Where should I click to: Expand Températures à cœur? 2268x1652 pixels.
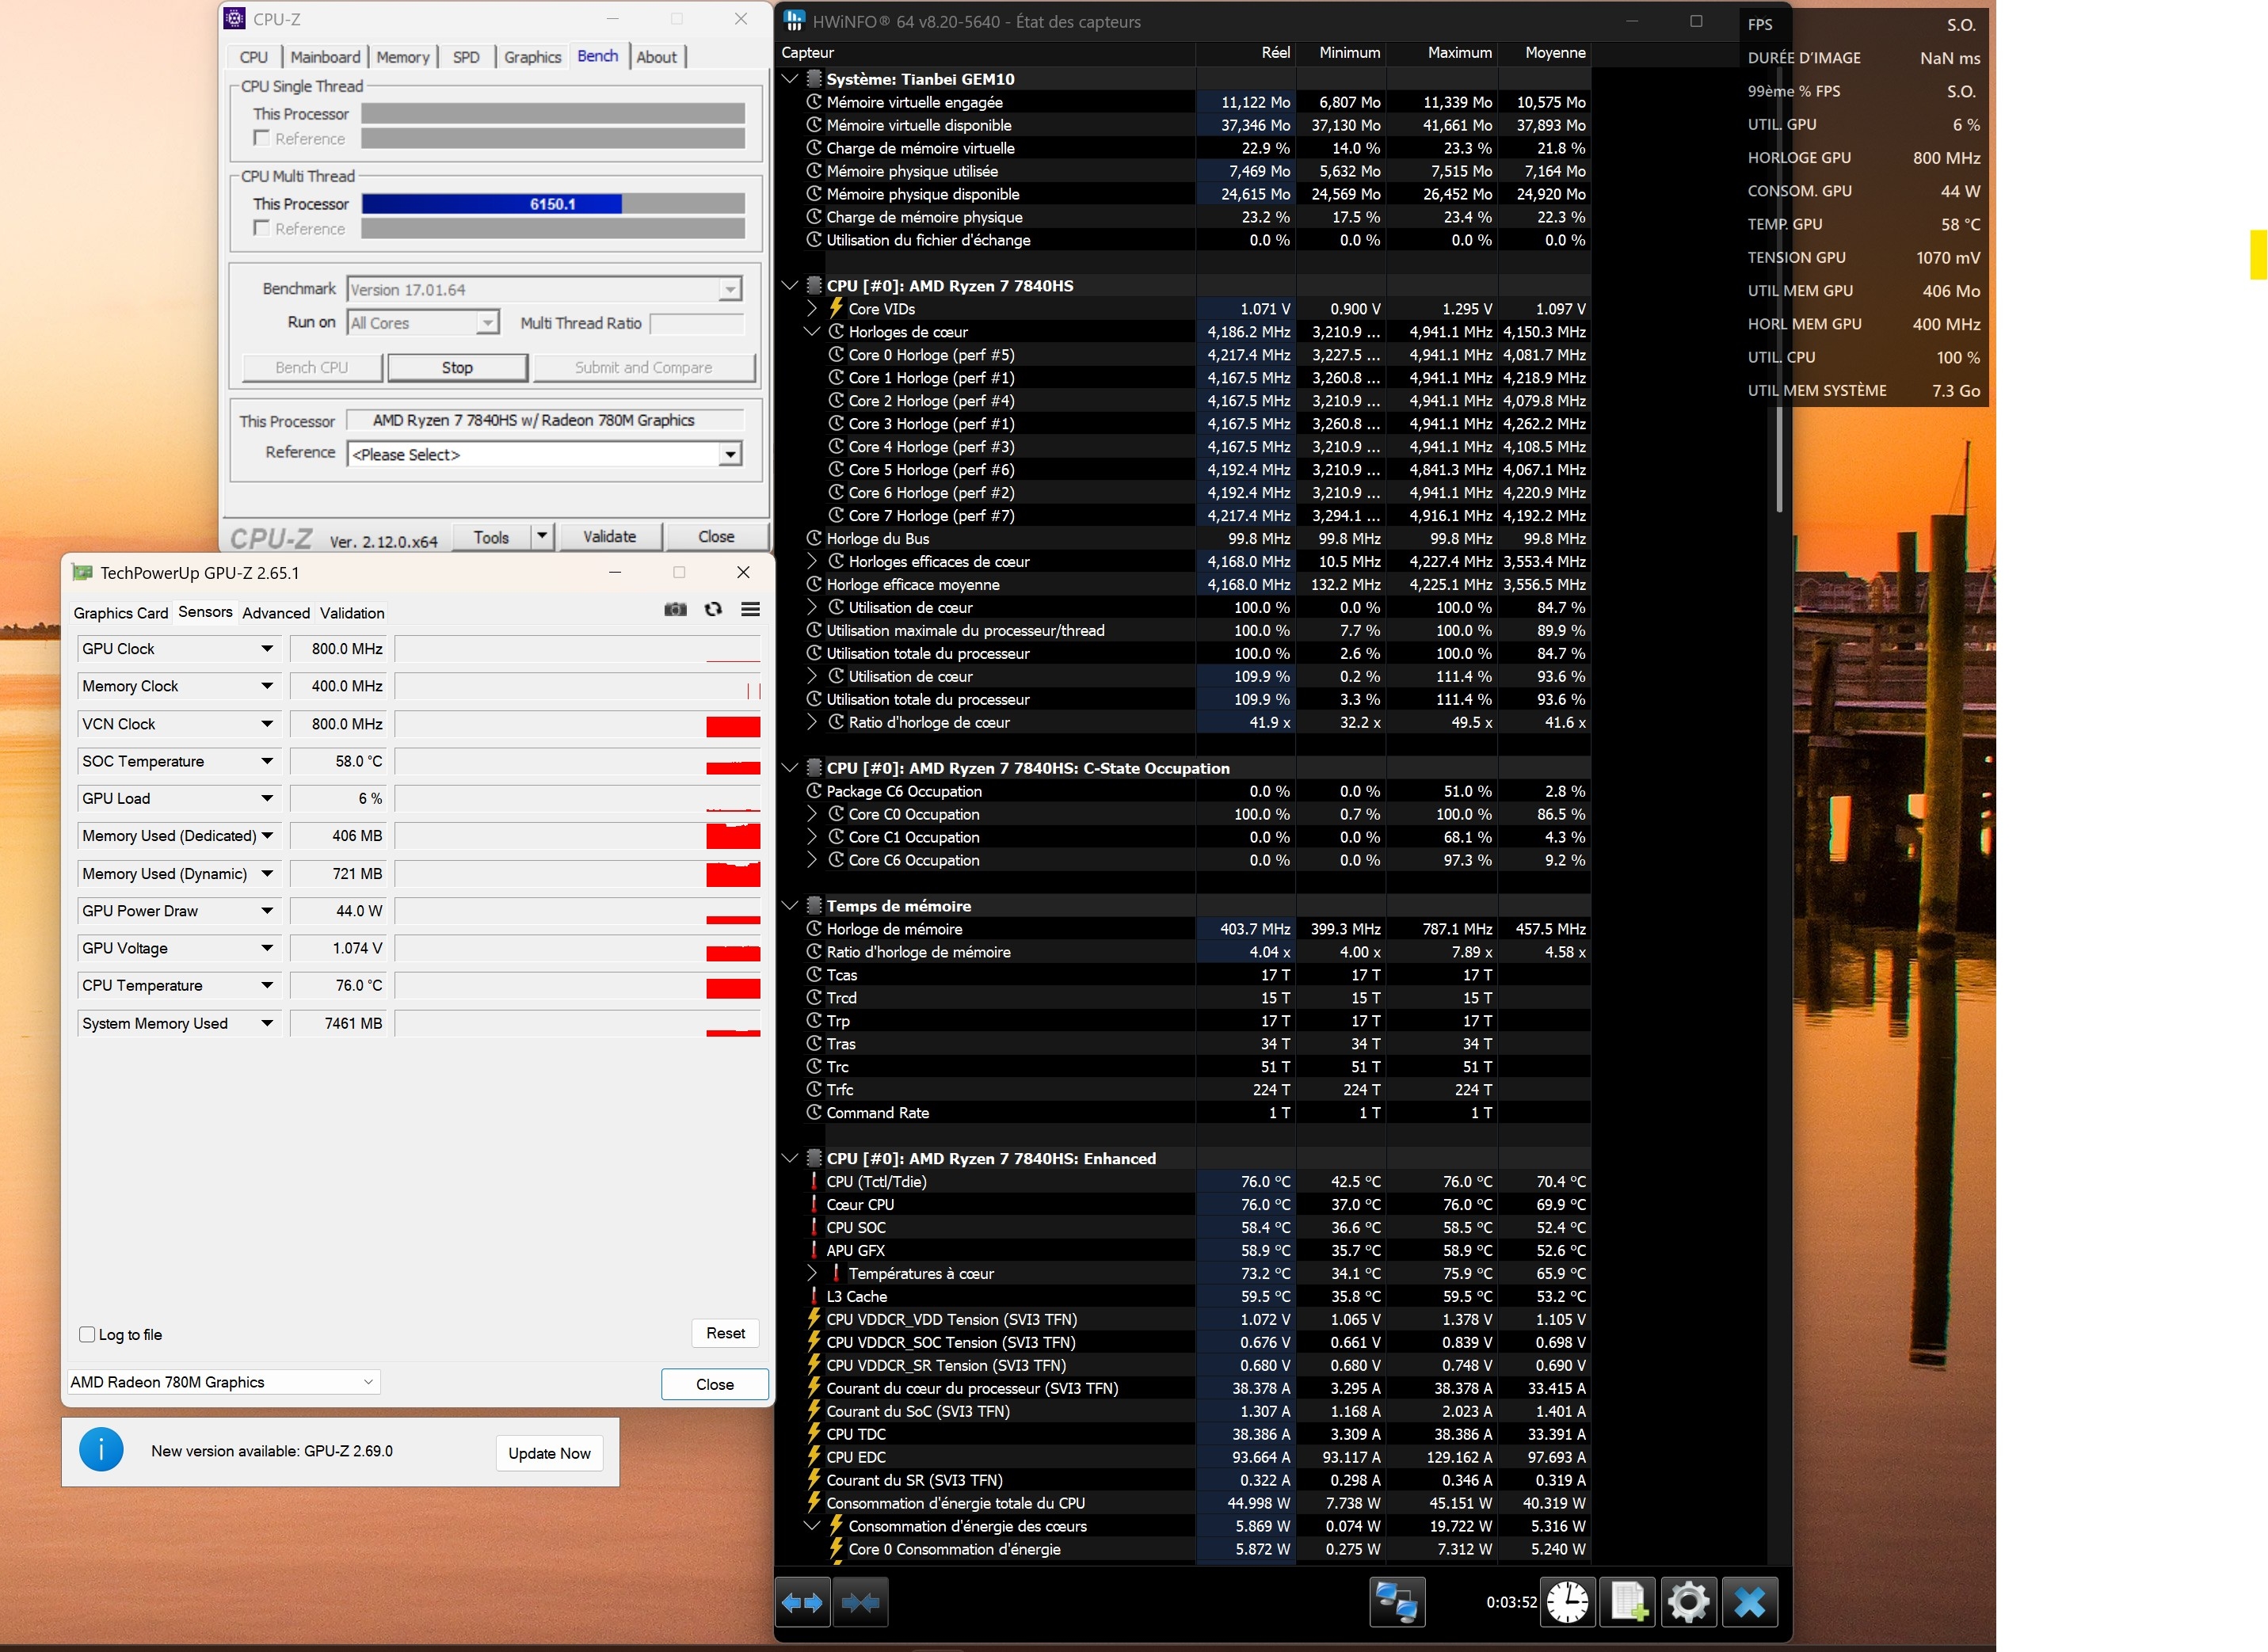pyautogui.click(x=812, y=1273)
